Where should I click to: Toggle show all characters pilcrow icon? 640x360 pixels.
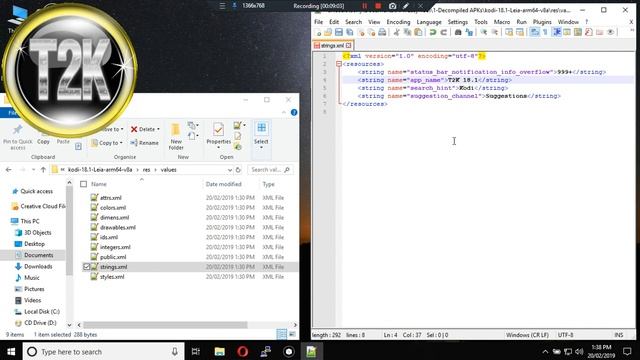(x=545, y=33)
